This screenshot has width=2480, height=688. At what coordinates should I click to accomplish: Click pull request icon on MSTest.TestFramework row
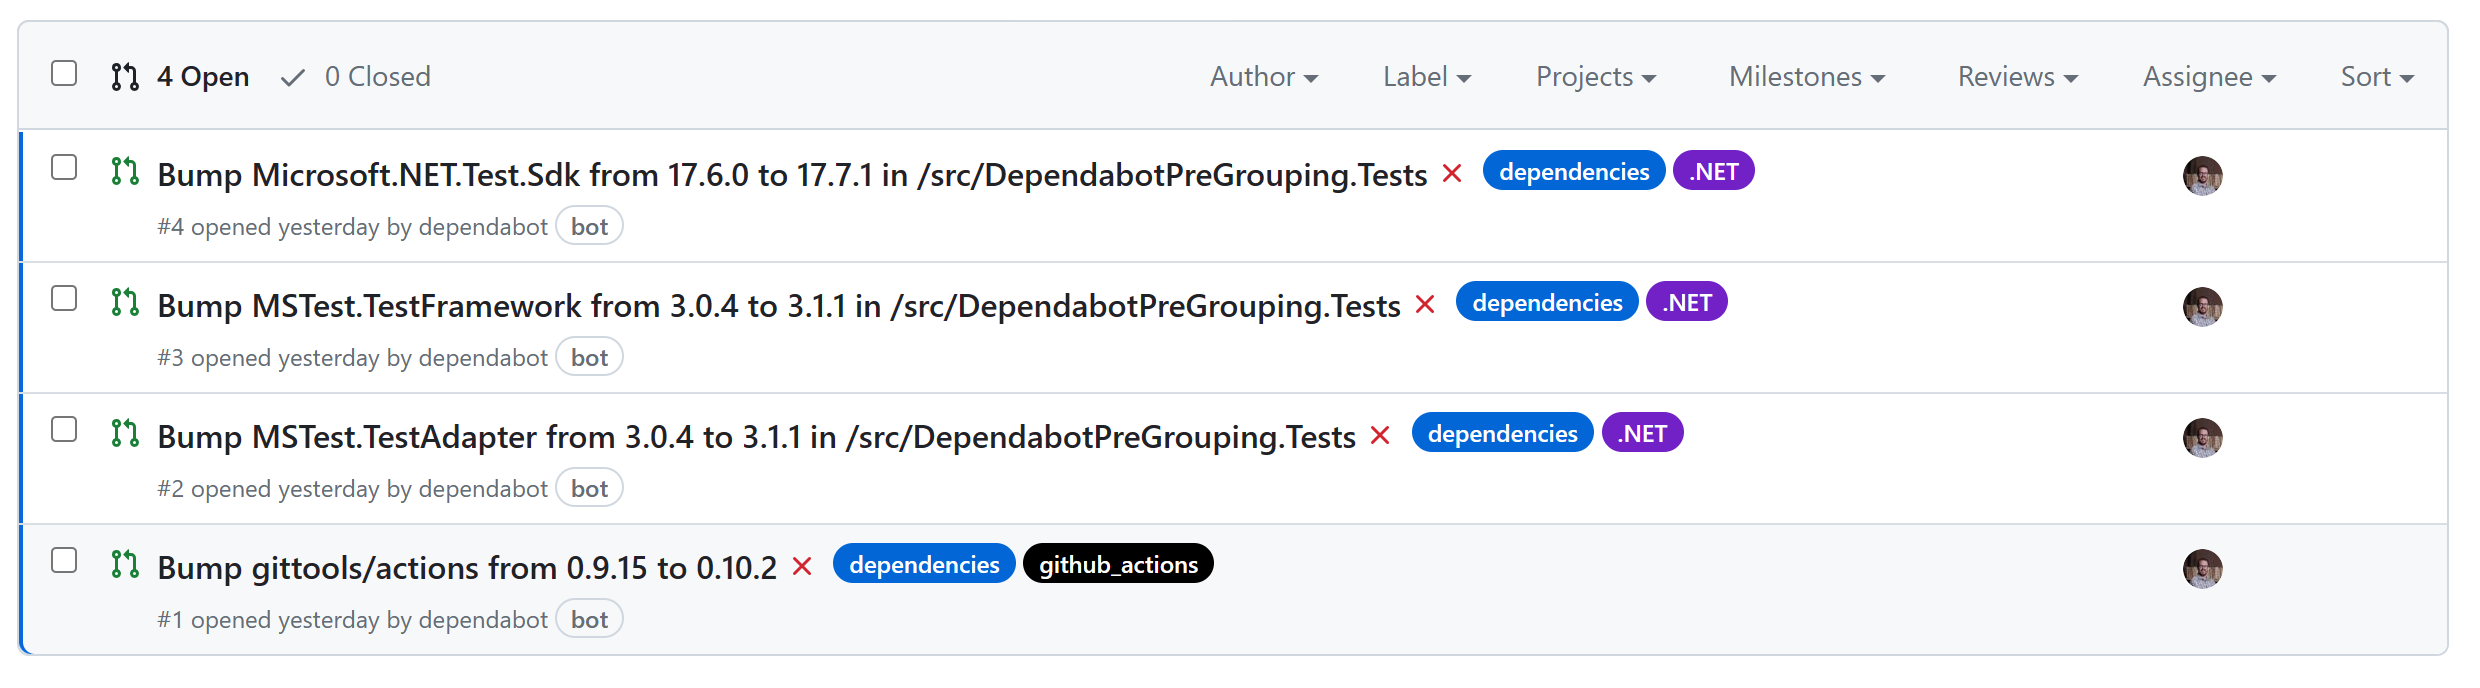(125, 302)
